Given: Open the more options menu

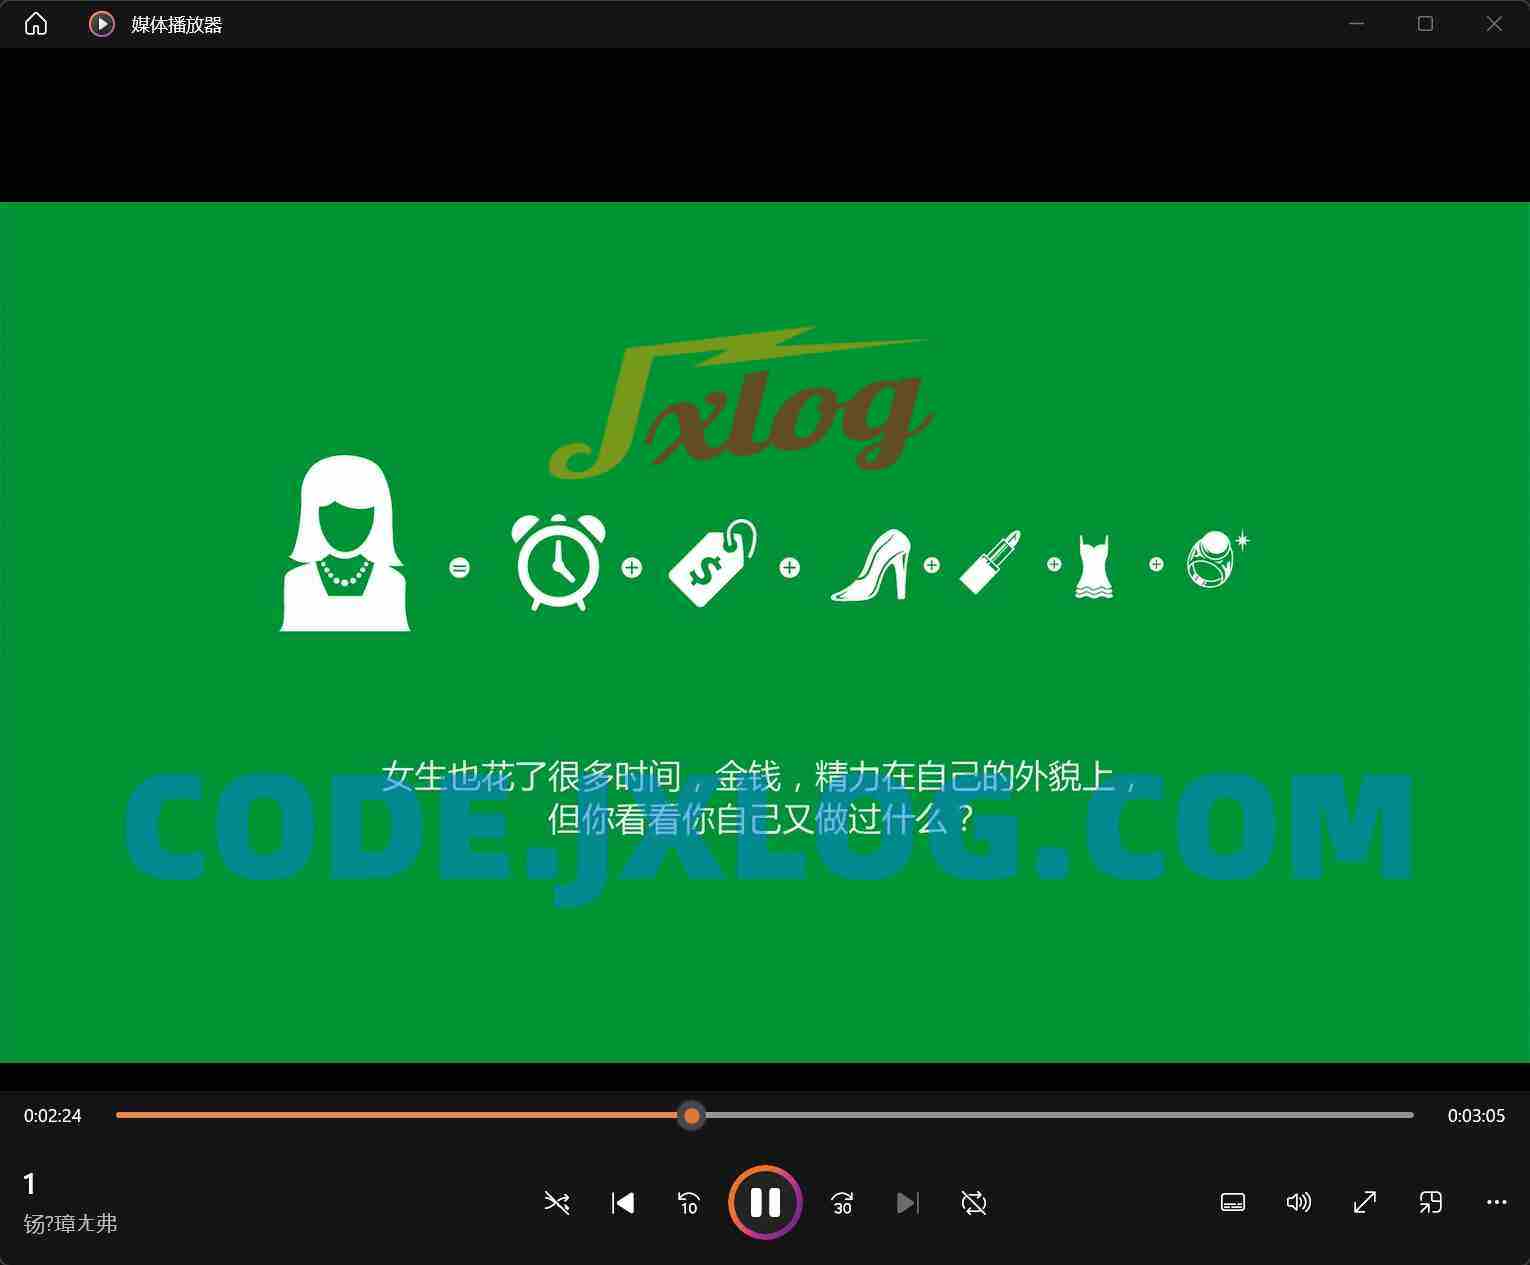Looking at the screenshot, I should click(x=1496, y=1202).
